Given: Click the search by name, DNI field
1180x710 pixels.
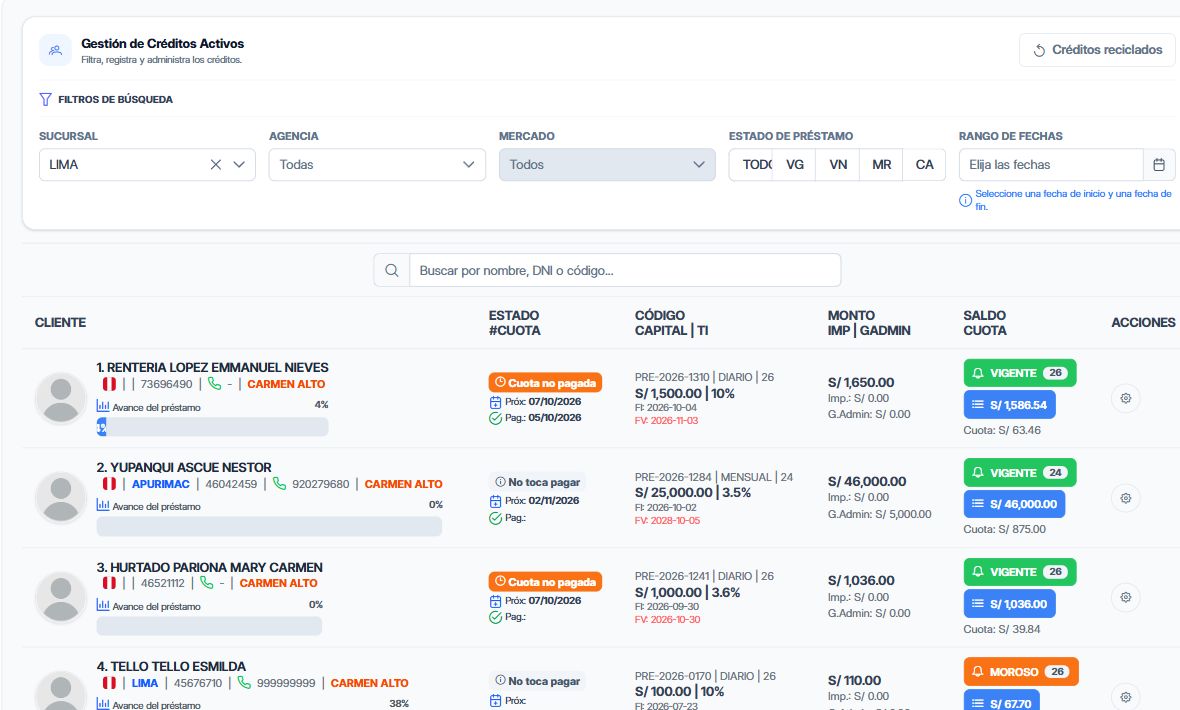Looking at the screenshot, I should click(x=625, y=270).
